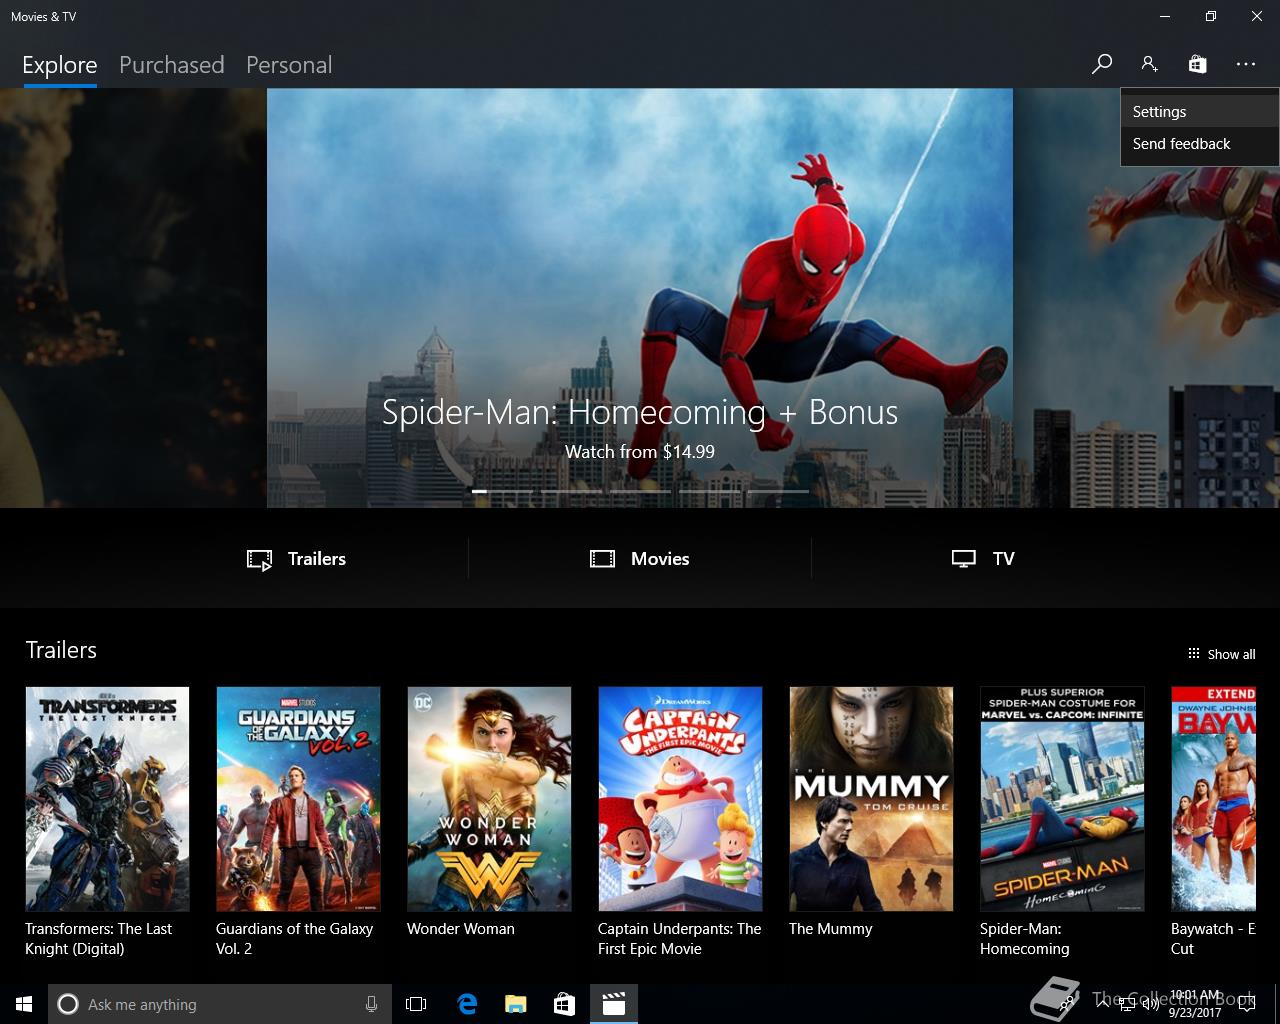Choose Settings from the overflow menu
This screenshot has width=1280, height=1024.
[x=1199, y=112]
